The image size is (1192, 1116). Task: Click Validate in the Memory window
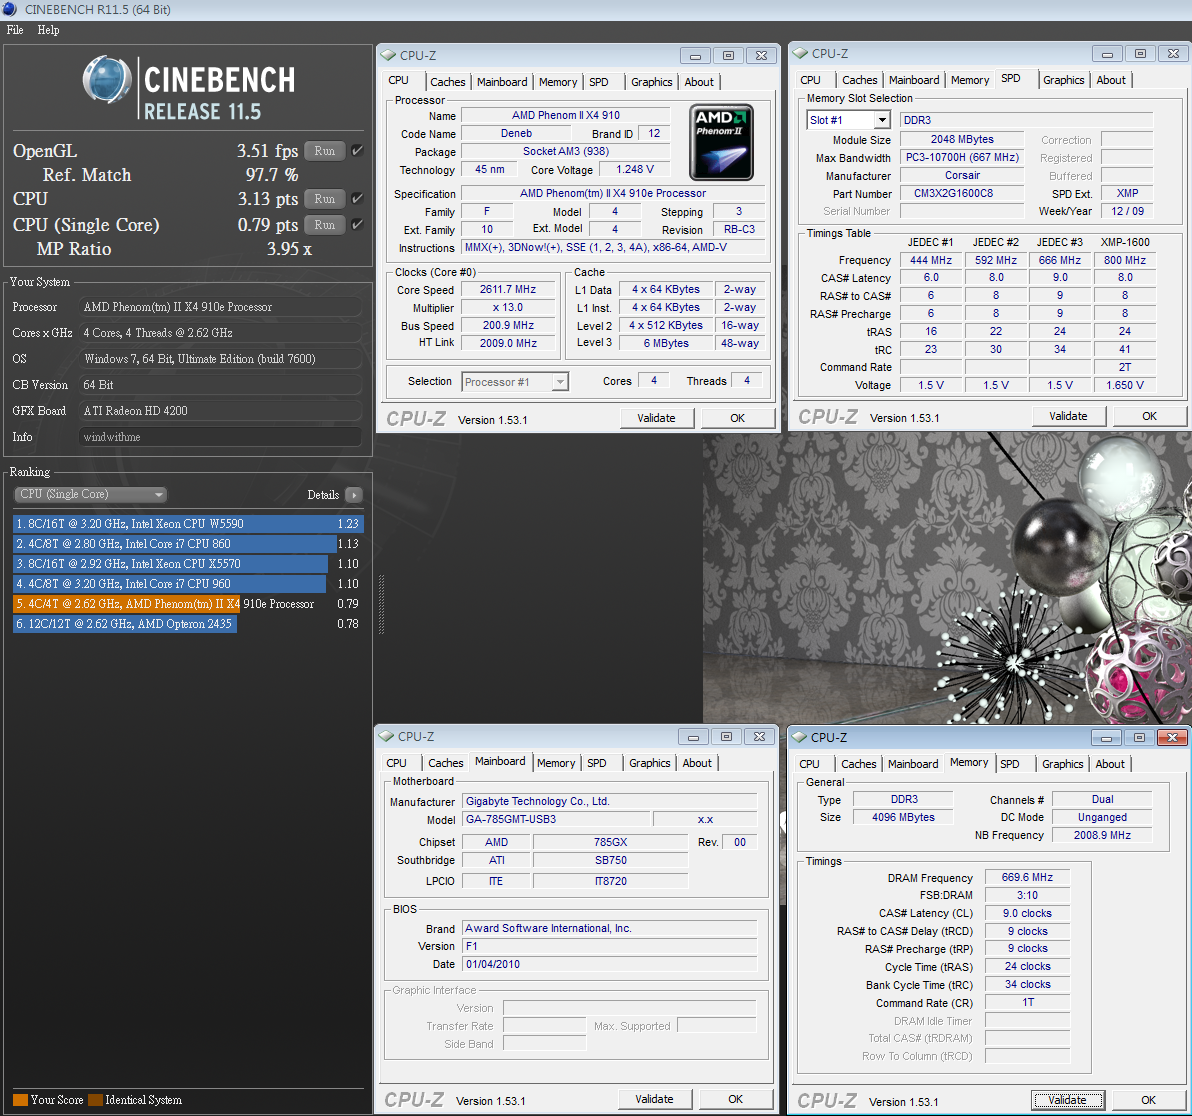pyautogui.click(x=1067, y=1100)
